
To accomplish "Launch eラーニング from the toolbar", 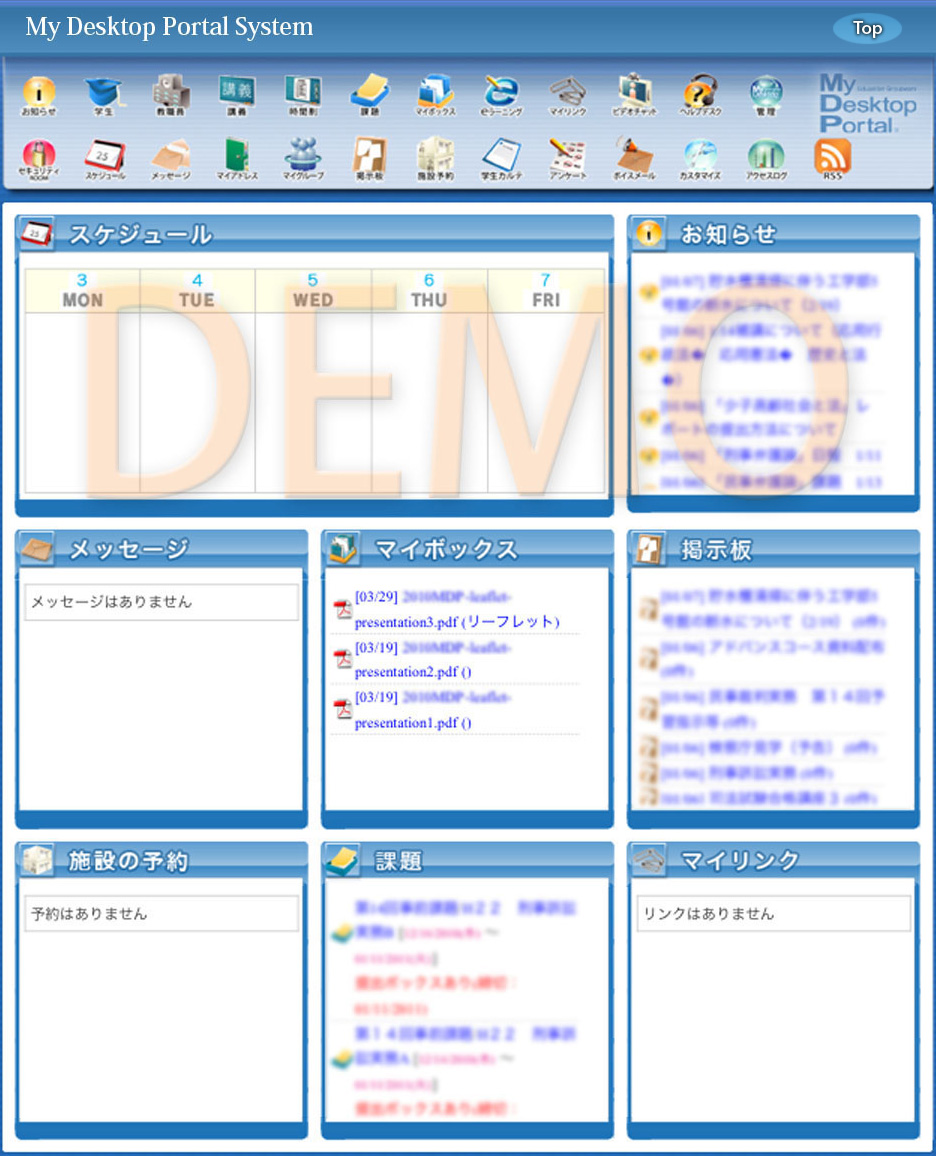I will pyautogui.click(x=501, y=93).
